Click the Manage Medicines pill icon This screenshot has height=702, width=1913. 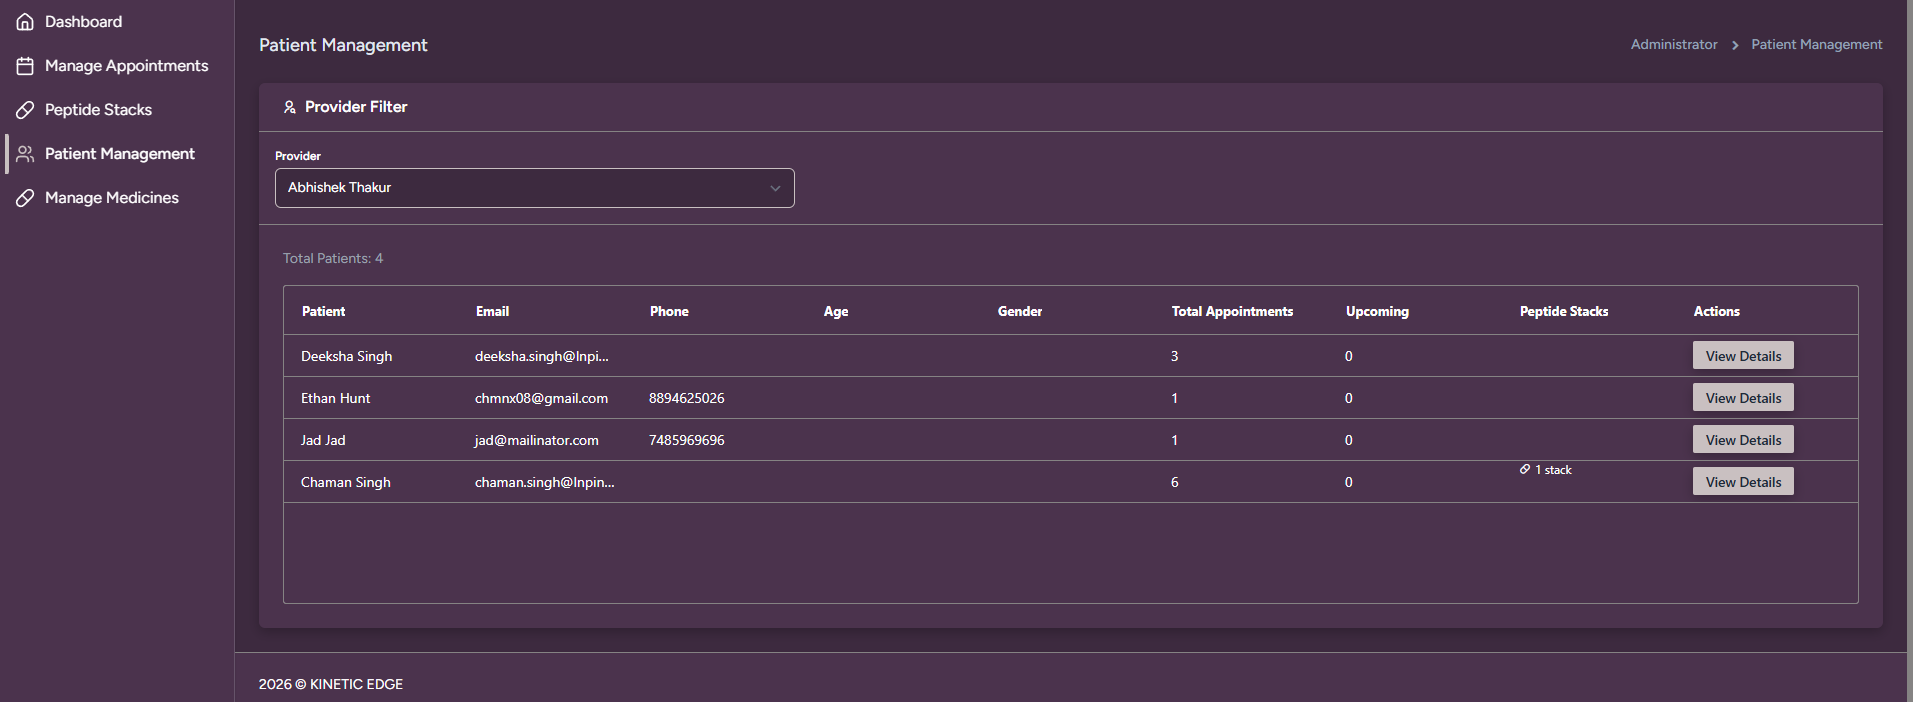(25, 198)
